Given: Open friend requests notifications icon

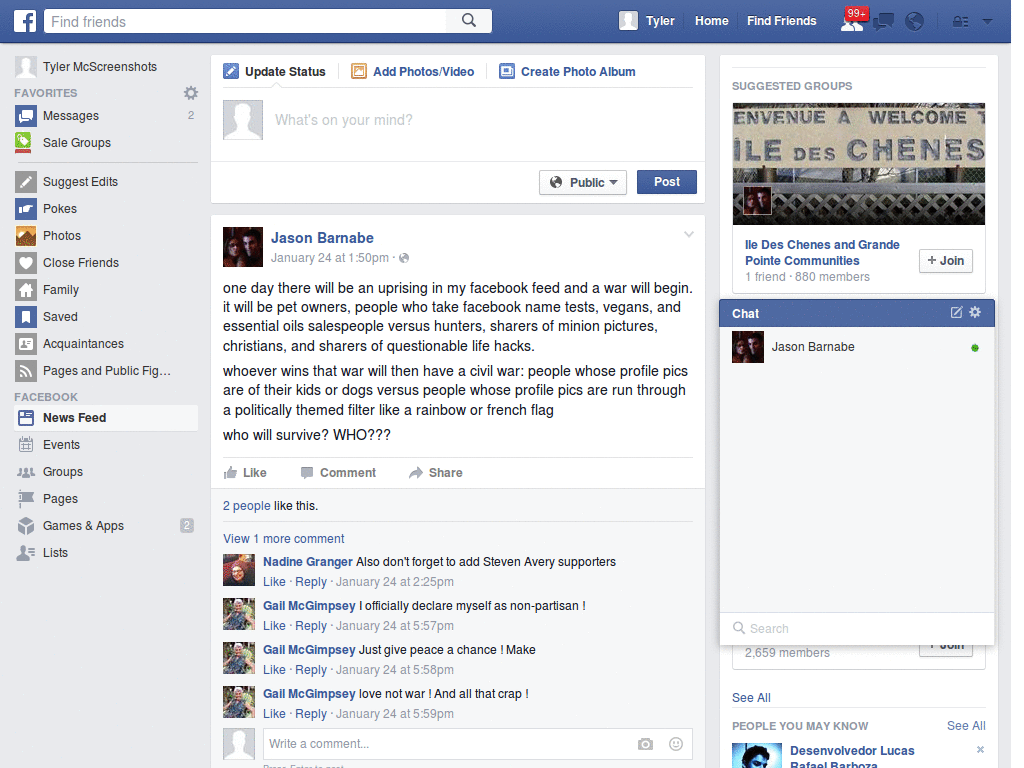Looking at the screenshot, I should point(852,22).
